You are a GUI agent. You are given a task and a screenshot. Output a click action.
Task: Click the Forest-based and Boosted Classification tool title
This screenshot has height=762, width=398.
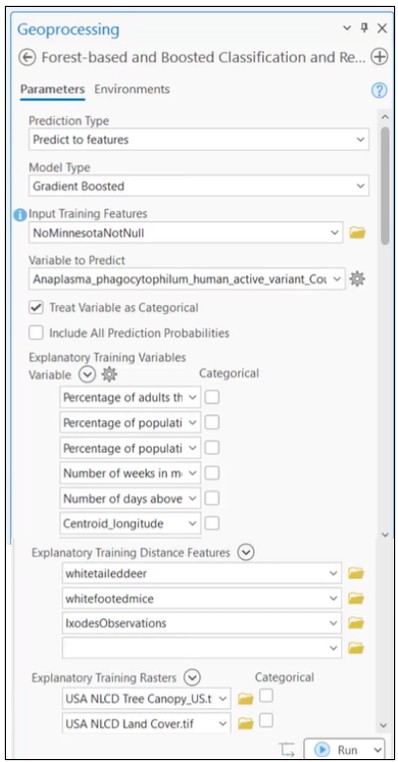tap(203, 57)
